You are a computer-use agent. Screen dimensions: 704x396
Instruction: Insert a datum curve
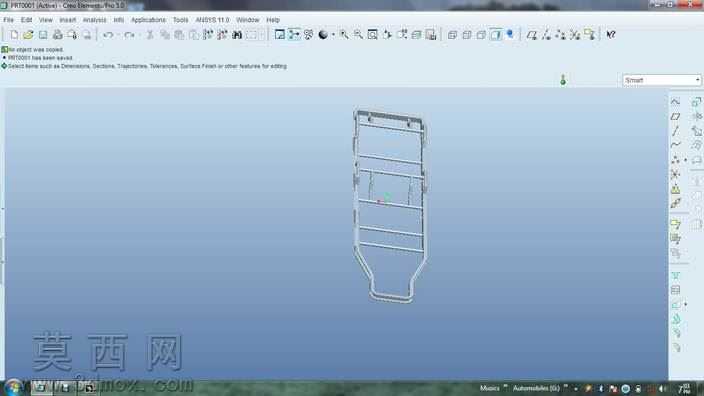[675, 145]
